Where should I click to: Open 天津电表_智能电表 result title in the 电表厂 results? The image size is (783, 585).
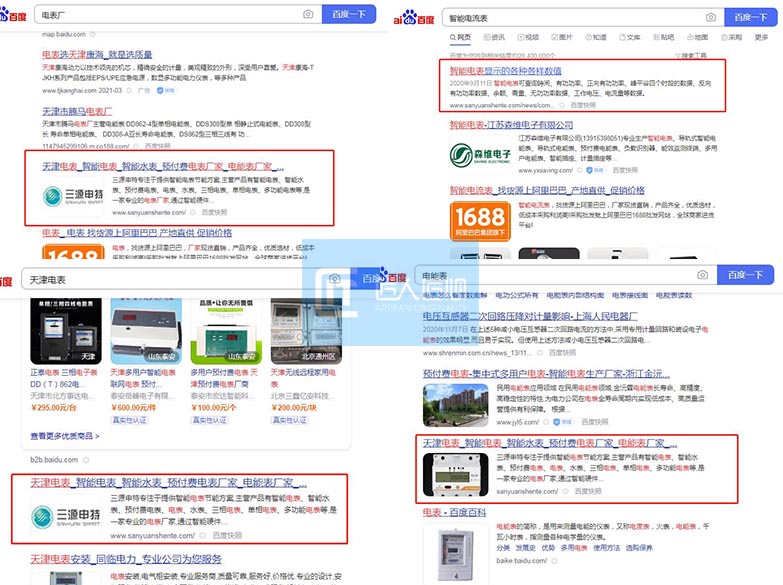(x=163, y=166)
